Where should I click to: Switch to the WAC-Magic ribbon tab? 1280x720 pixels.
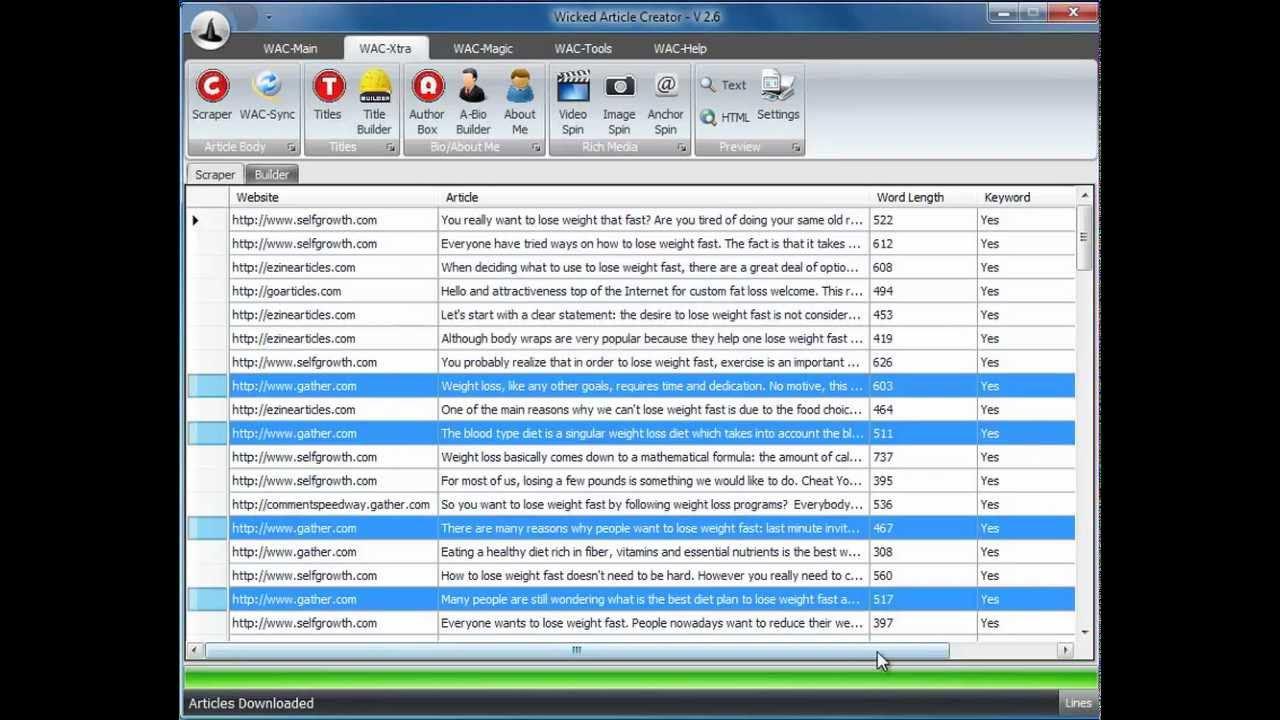(483, 48)
